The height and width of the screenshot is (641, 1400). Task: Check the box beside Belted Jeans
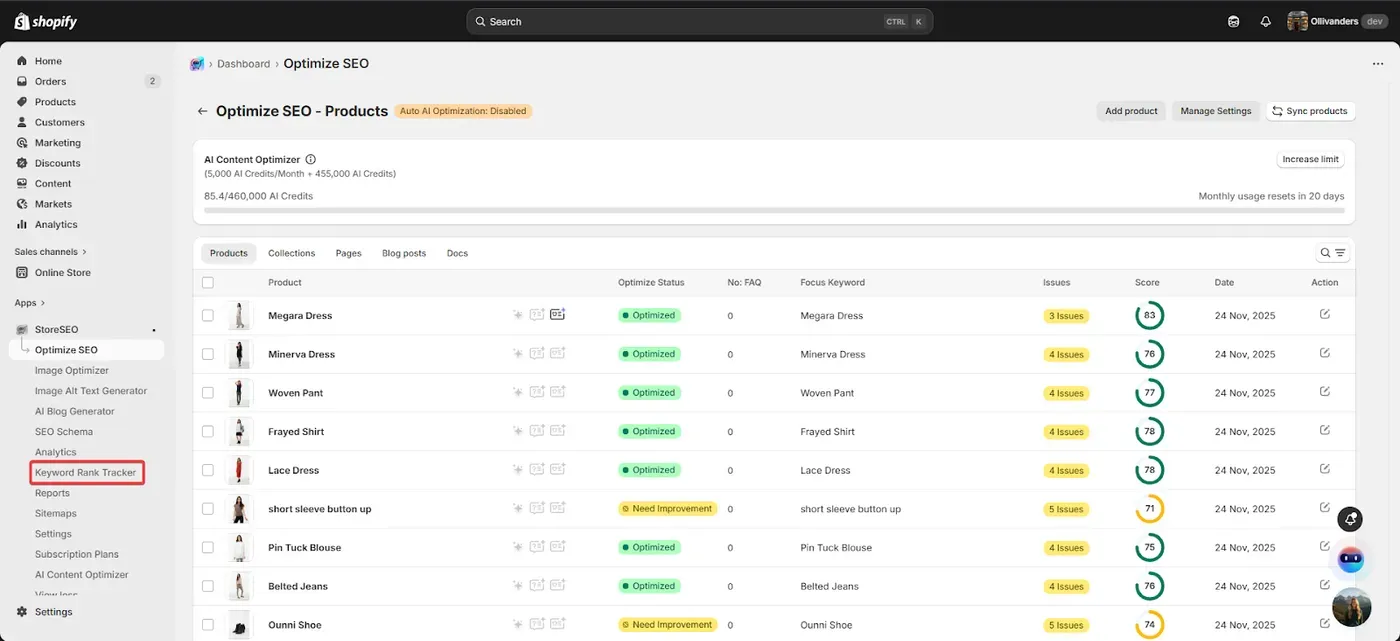click(x=208, y=586)
